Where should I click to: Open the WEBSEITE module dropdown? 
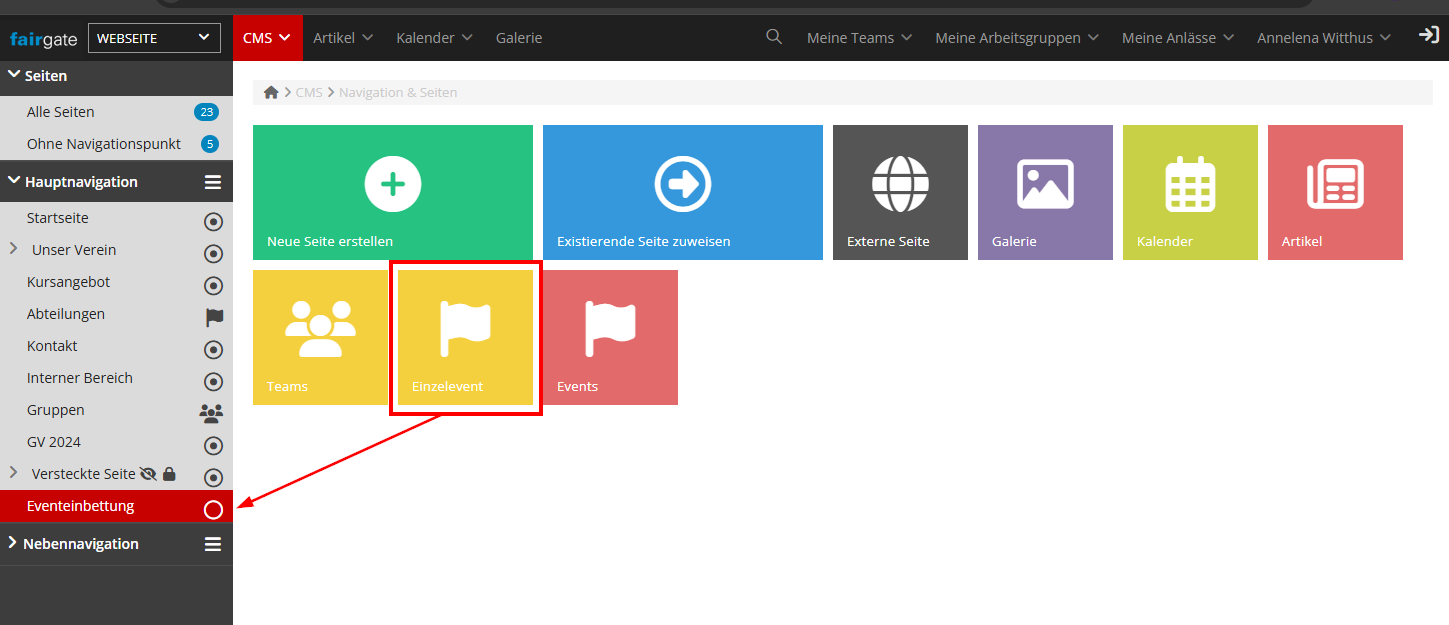click(x=154, y=38)
